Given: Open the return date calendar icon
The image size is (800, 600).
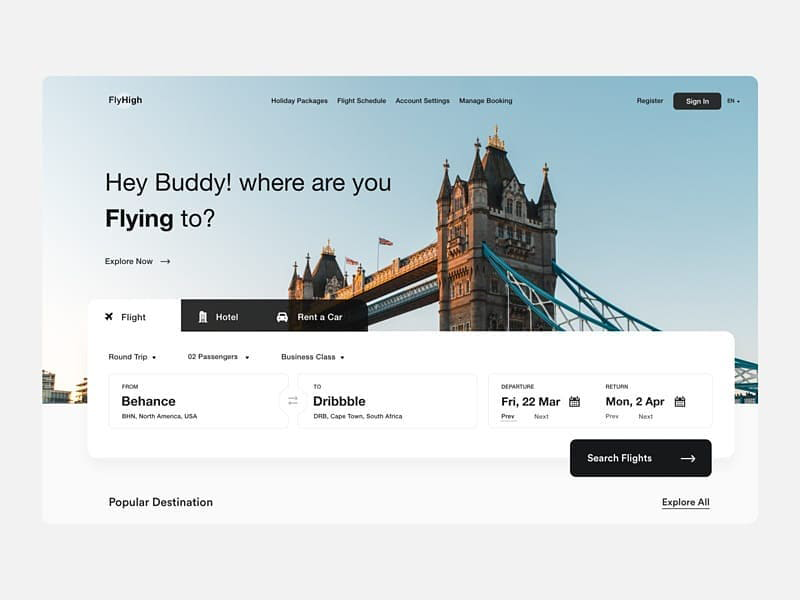Looking at the screenshot, I should pos(680,402).
